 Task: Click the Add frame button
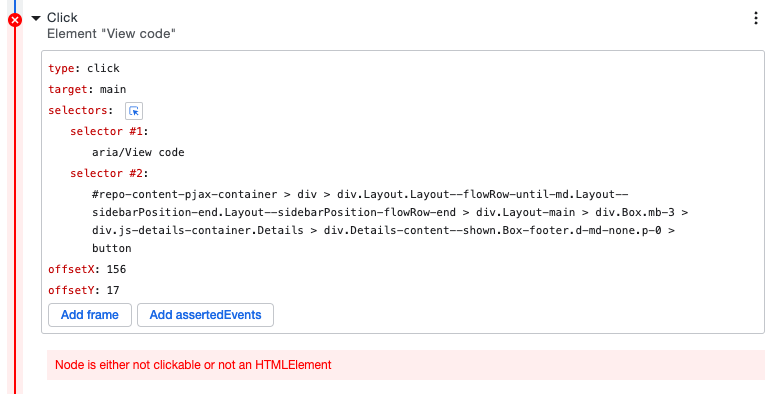coord(90,315)
